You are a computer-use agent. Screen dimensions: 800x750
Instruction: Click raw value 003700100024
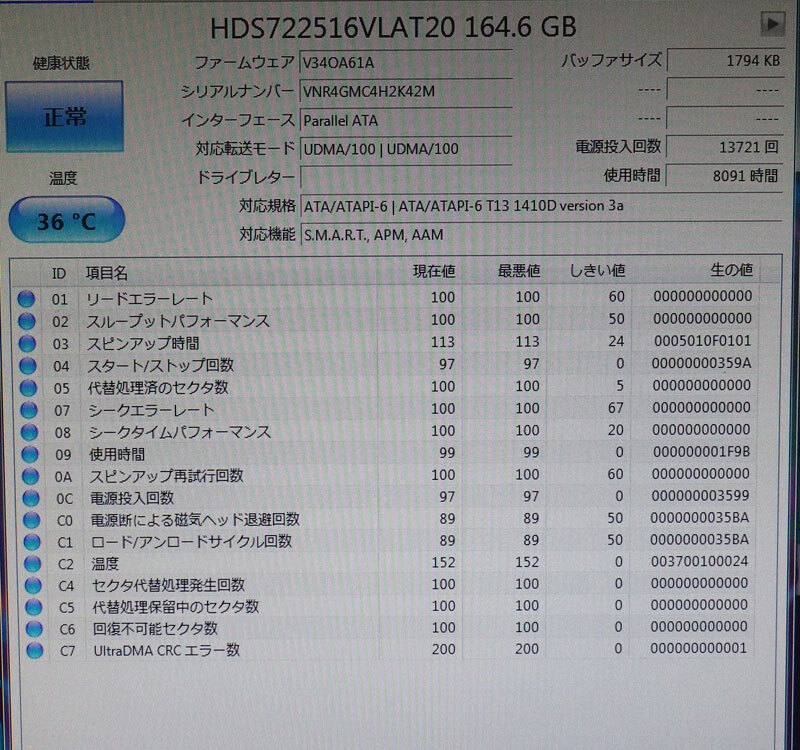(699, 561)
